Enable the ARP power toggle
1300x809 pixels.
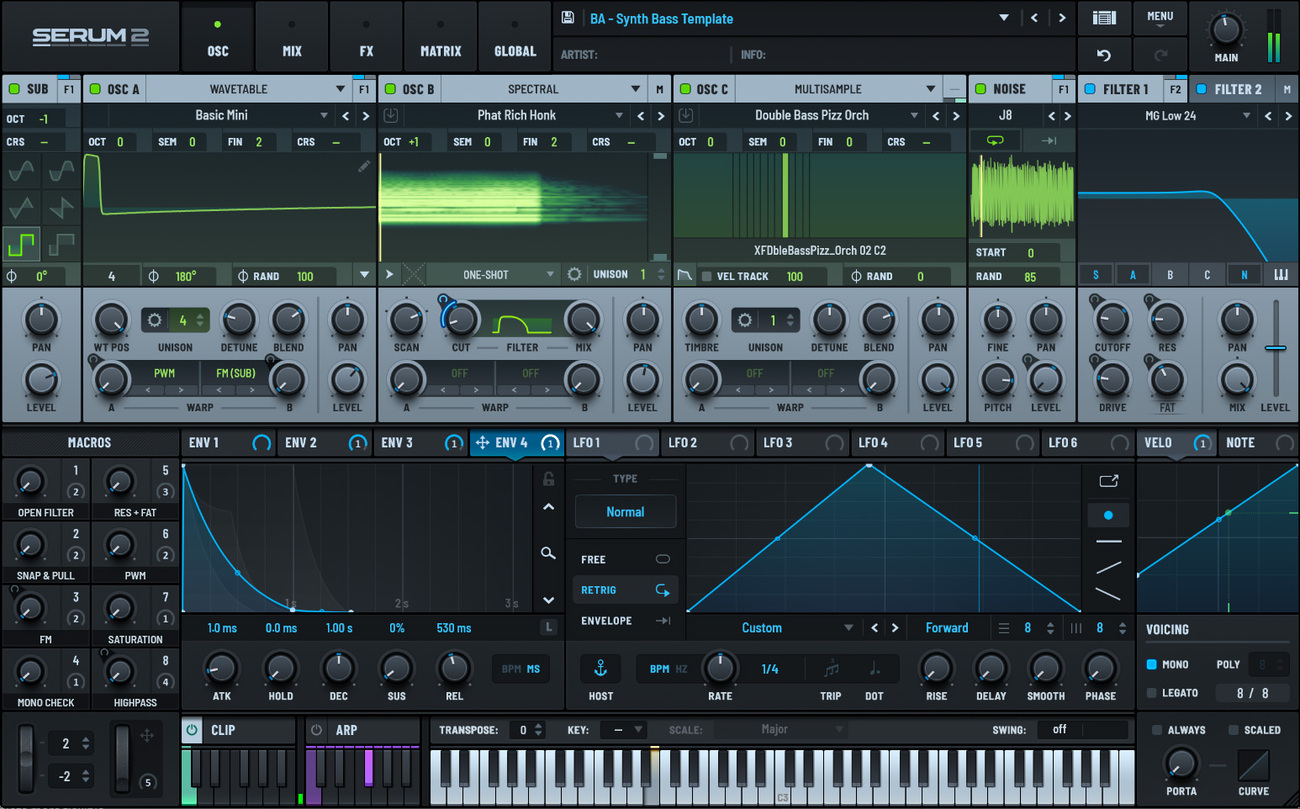315,730
